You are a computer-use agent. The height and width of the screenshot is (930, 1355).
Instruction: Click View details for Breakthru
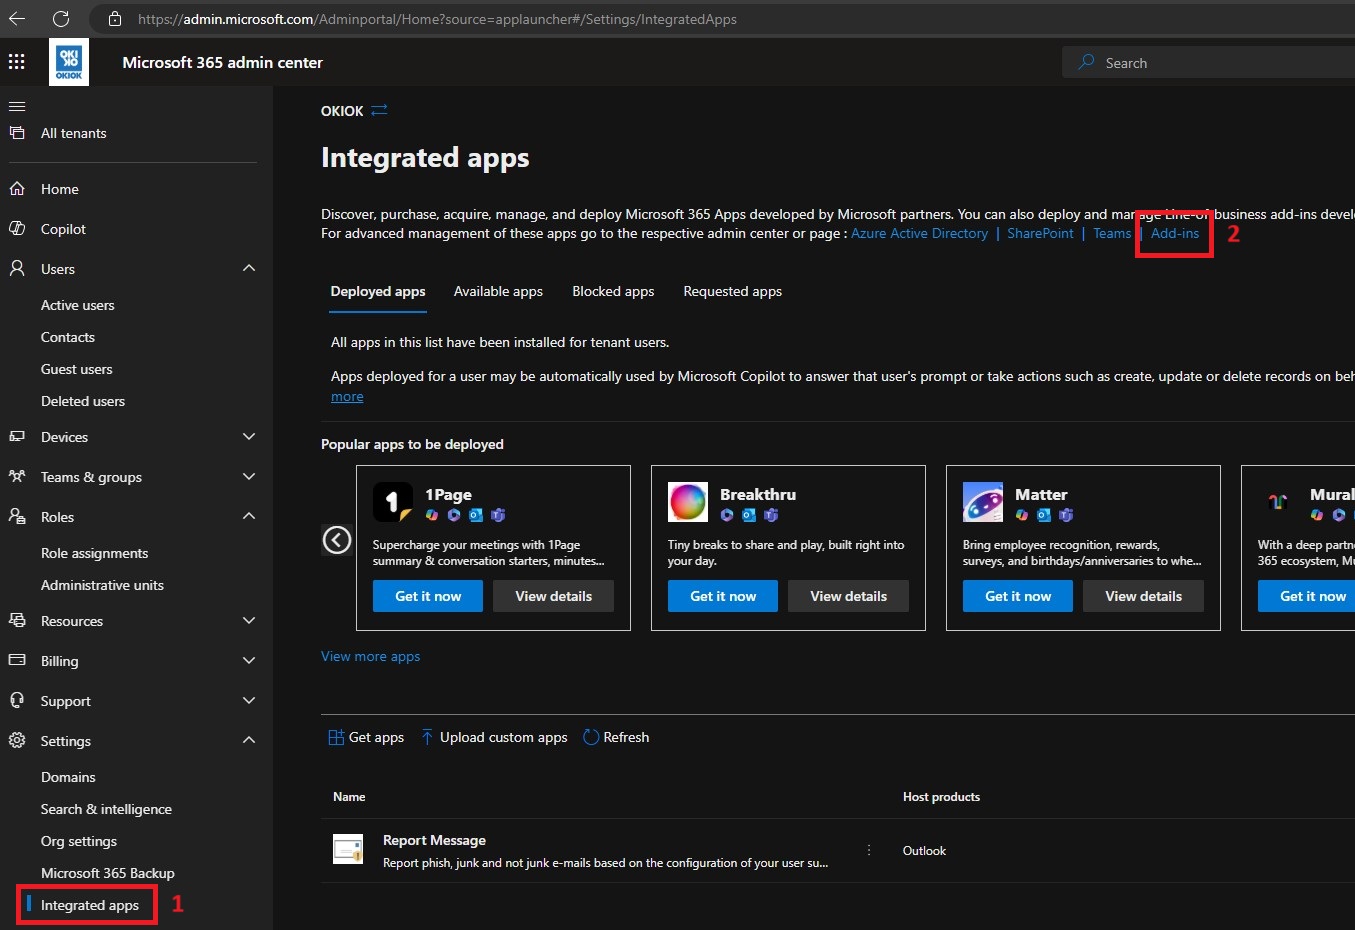click(848, 596)
